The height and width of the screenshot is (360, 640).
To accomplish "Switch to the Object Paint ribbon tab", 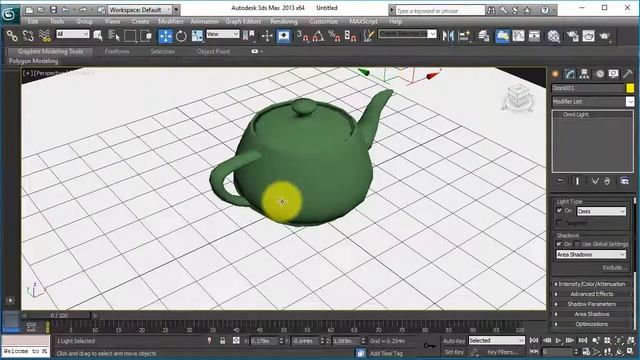I will pos(213,51).
